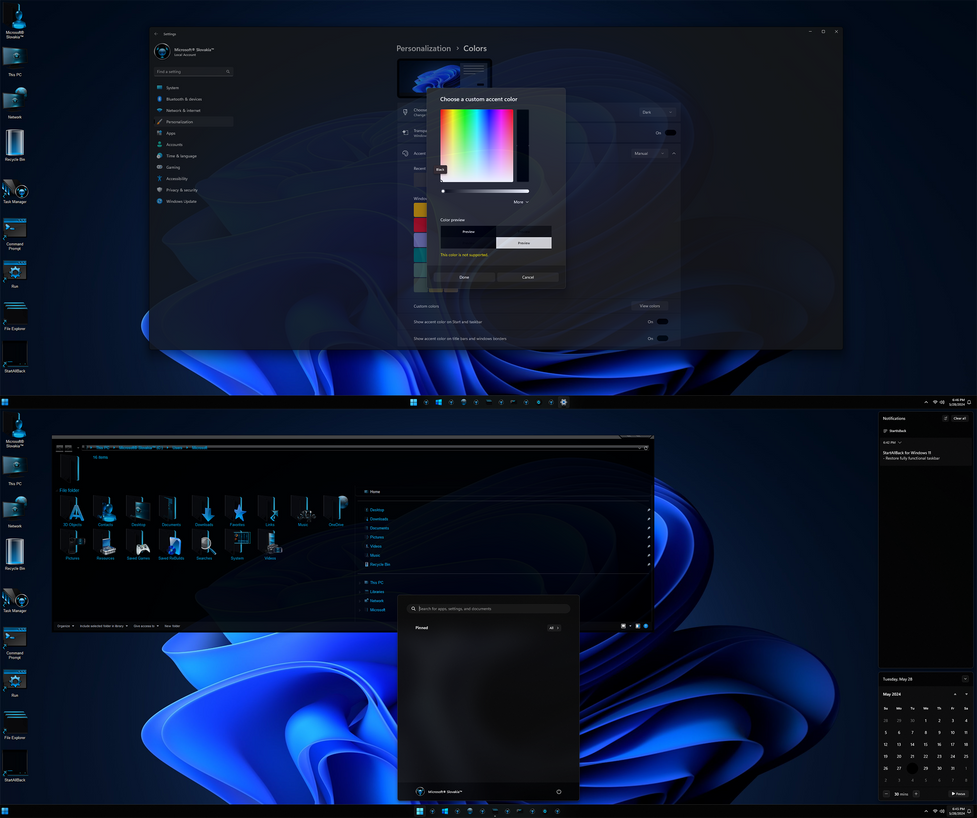Open the OneDrive folder in File Explorer
The image size is (977, 818).
338,510
